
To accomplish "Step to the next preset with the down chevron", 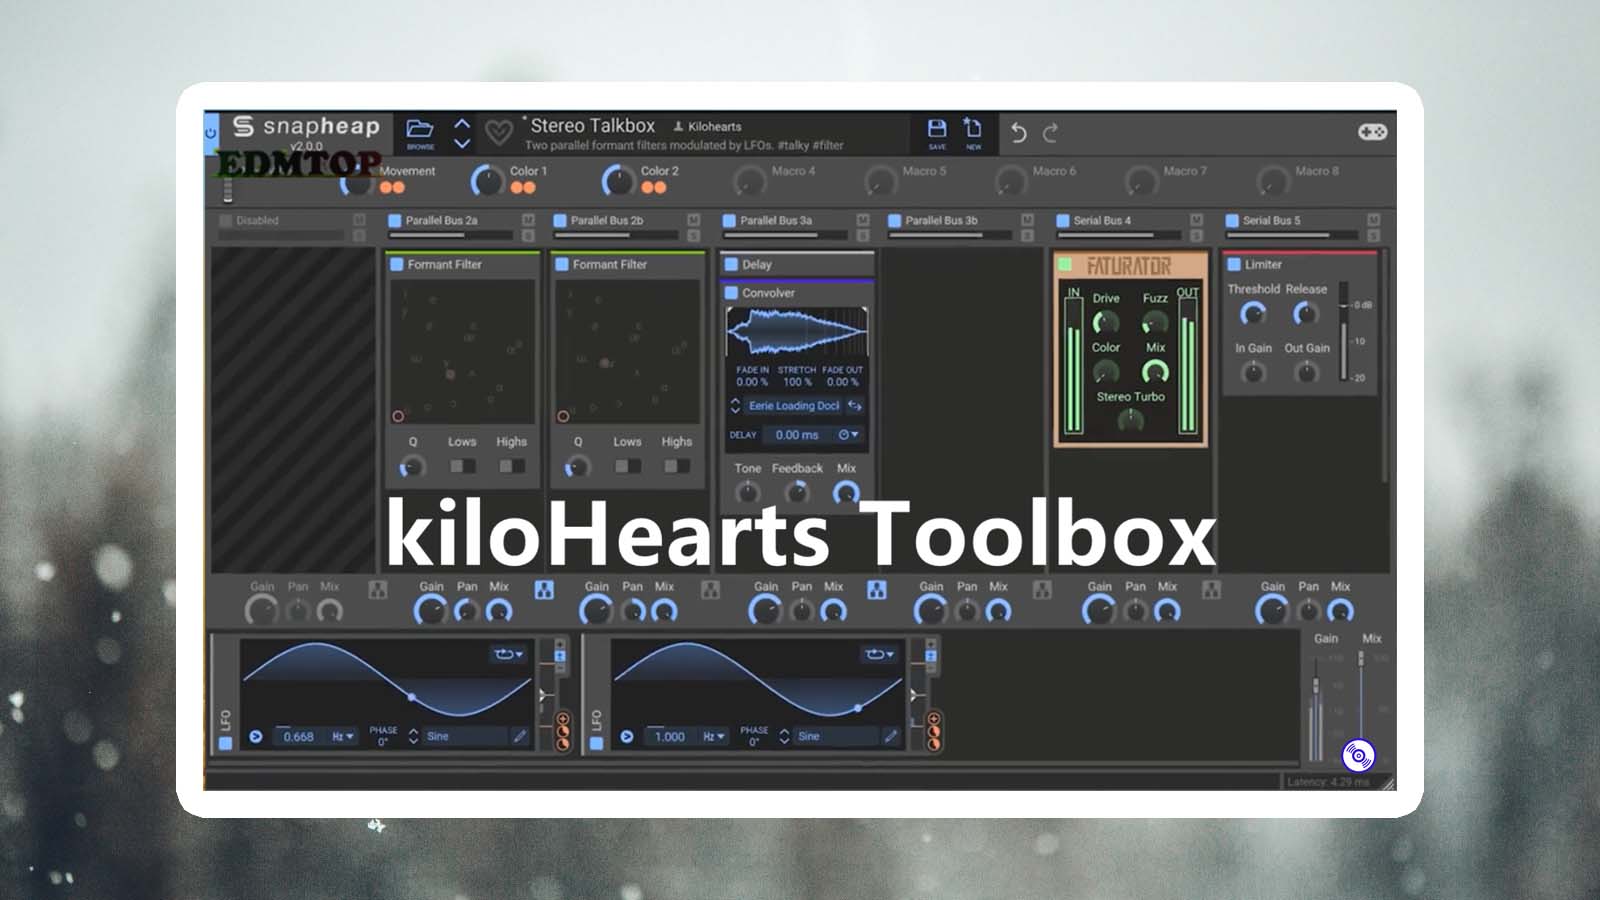I will point(462,143).
